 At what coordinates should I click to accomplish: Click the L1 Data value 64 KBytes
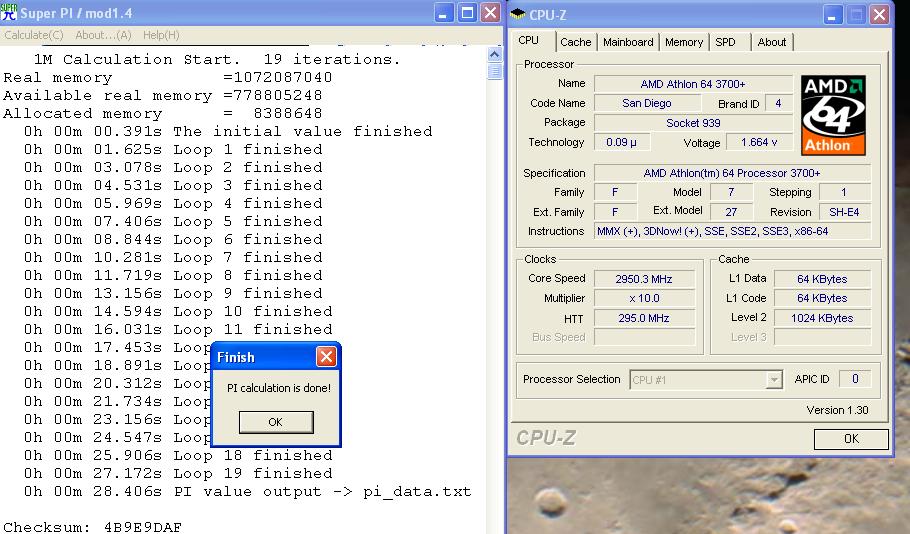click(822, 279)
